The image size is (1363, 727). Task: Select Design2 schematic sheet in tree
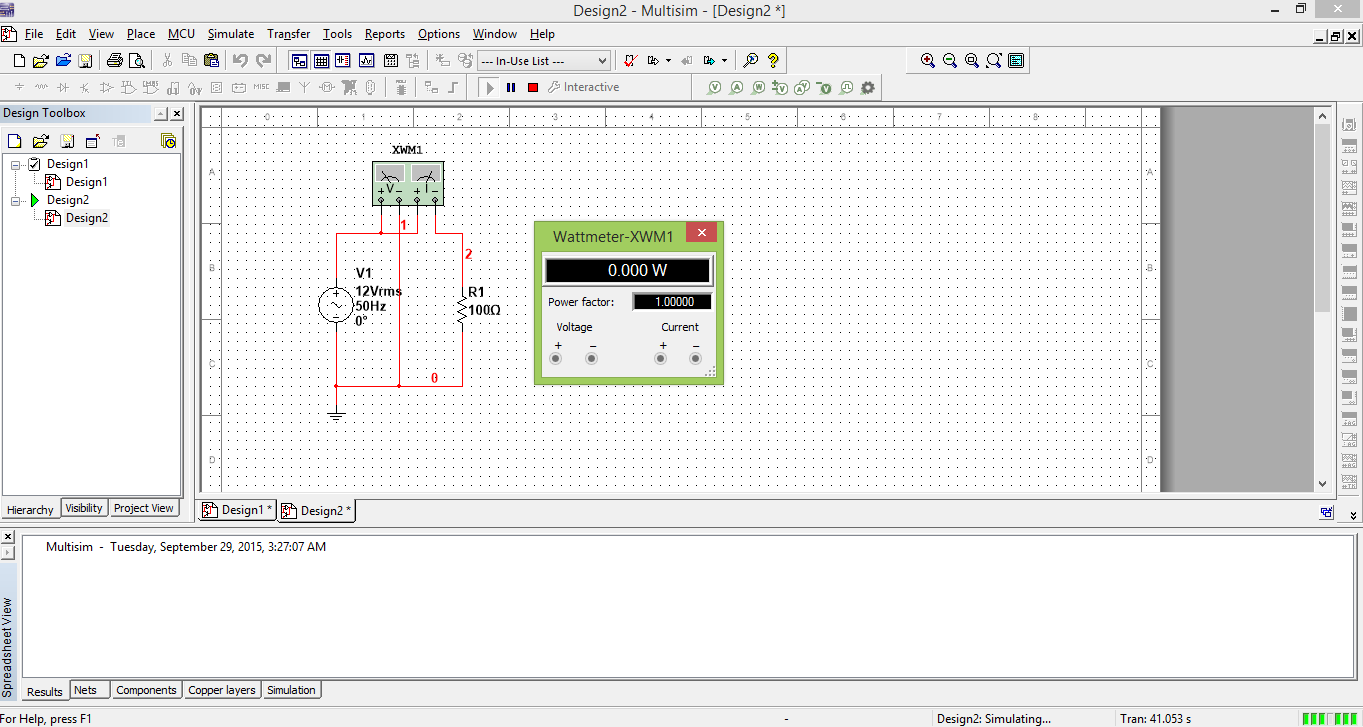tap(87, 218)
